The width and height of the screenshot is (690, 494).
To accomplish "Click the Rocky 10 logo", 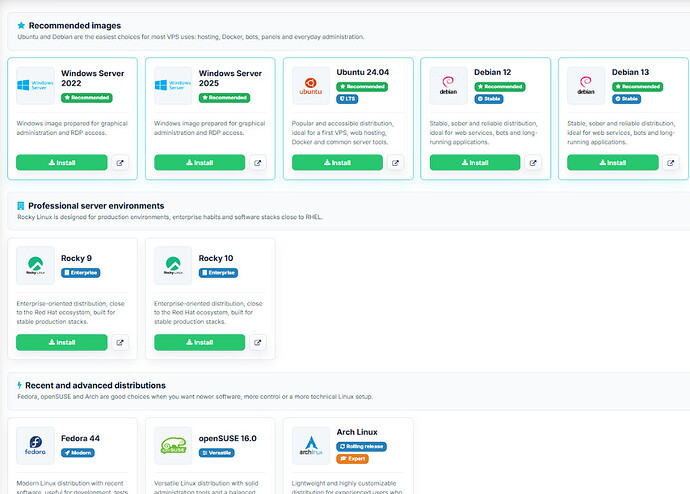I will [x=173, y=265].
